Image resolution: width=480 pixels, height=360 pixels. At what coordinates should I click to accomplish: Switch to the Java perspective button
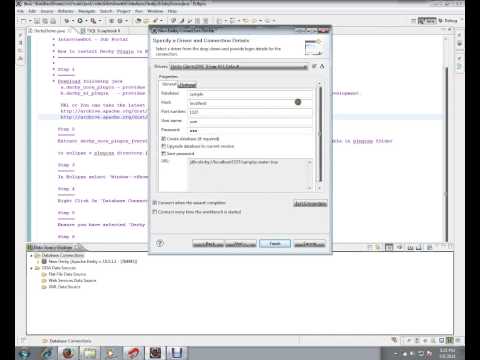[x=427, y=21]
